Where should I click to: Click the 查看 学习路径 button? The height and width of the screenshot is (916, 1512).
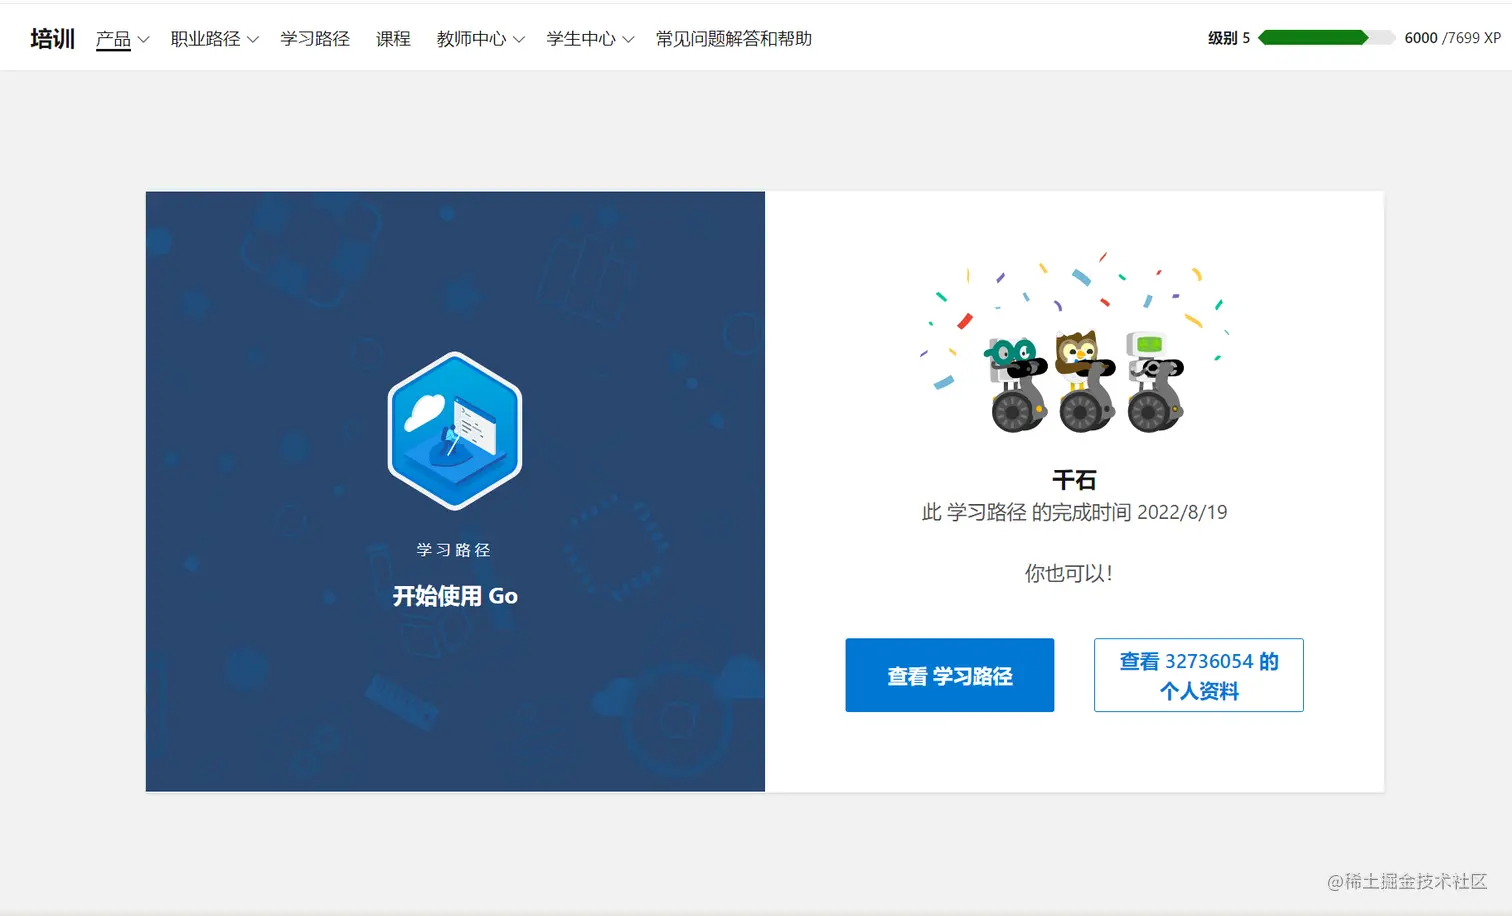(x=950, y=675)
